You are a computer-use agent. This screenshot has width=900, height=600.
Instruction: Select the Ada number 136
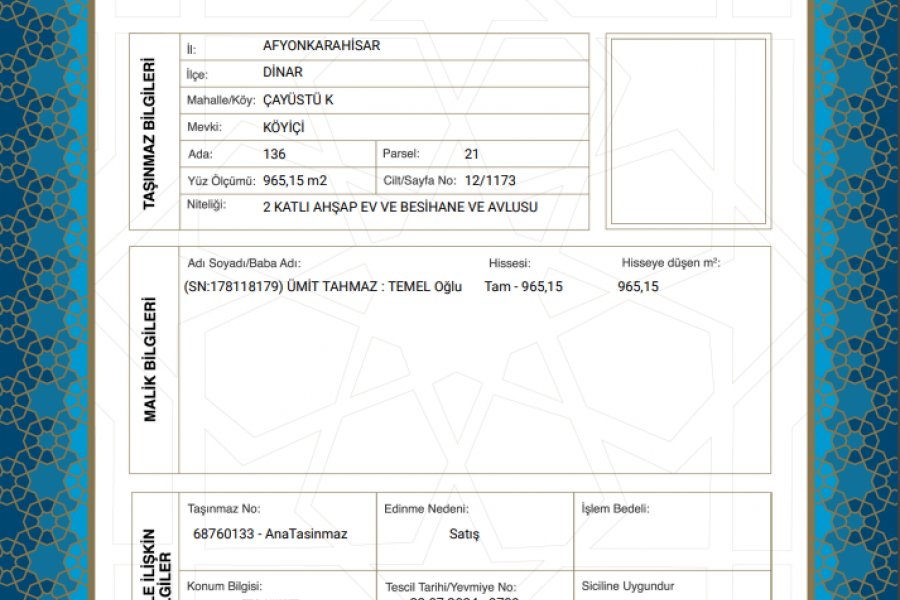(x=274, y=154)
